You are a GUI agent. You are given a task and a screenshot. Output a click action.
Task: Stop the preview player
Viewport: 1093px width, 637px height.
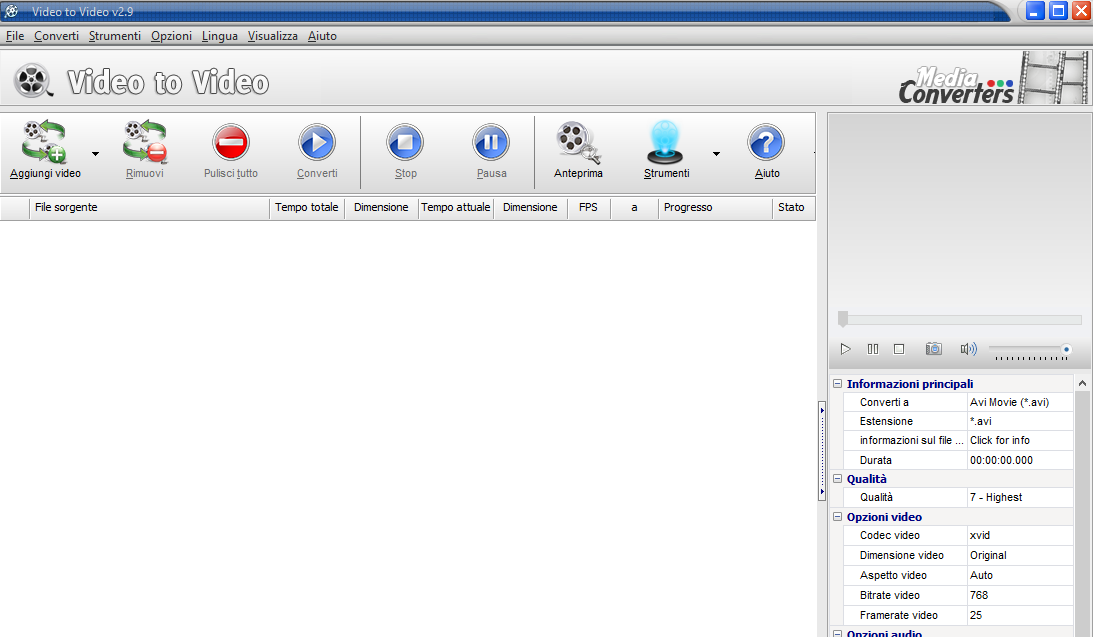[x=899, y=348]
